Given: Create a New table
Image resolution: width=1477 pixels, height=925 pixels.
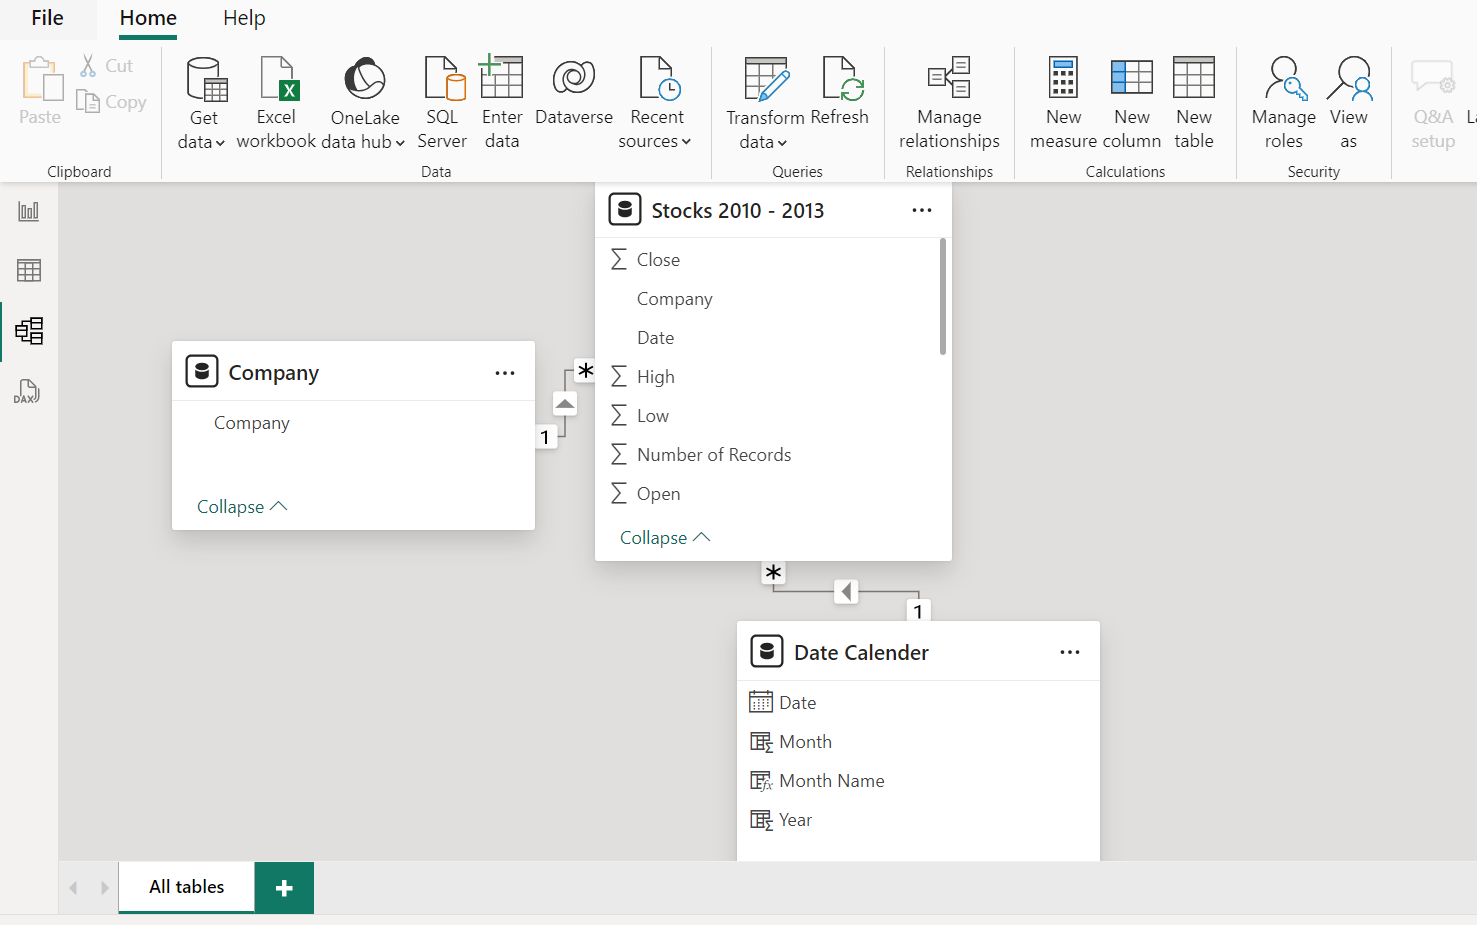Looking at the screenshot, I should 1194,103.
